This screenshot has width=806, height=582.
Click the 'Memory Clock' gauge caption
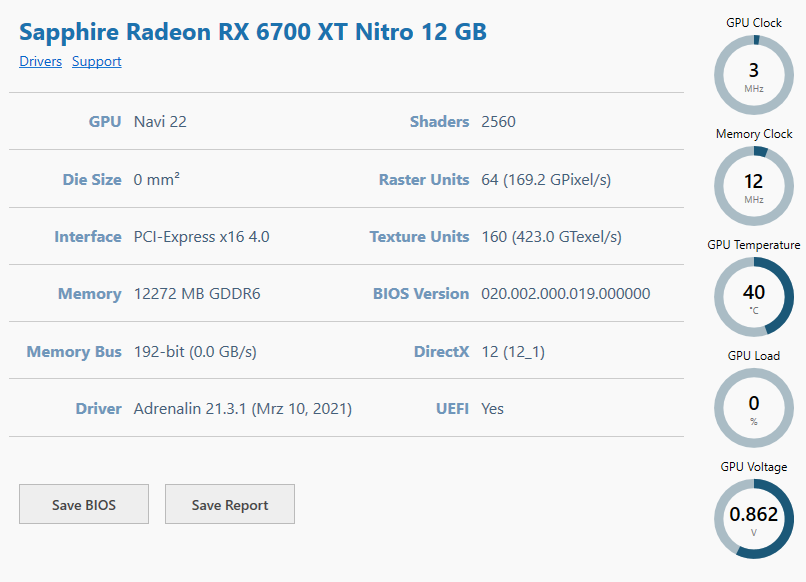754,134
